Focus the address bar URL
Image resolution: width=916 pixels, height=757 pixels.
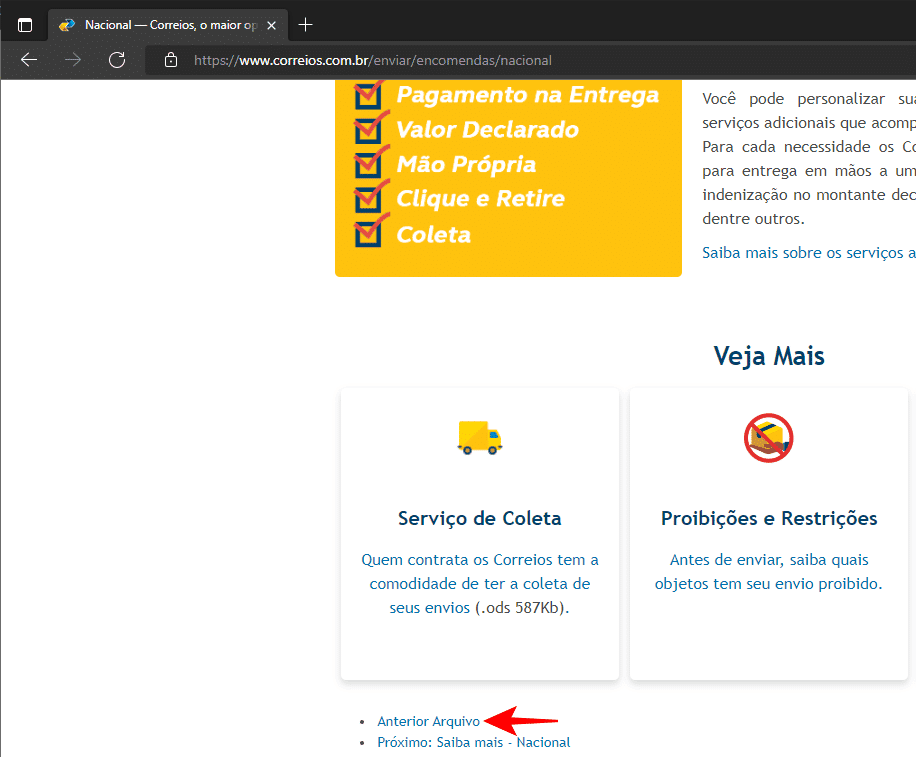click(x=373, y=60)
